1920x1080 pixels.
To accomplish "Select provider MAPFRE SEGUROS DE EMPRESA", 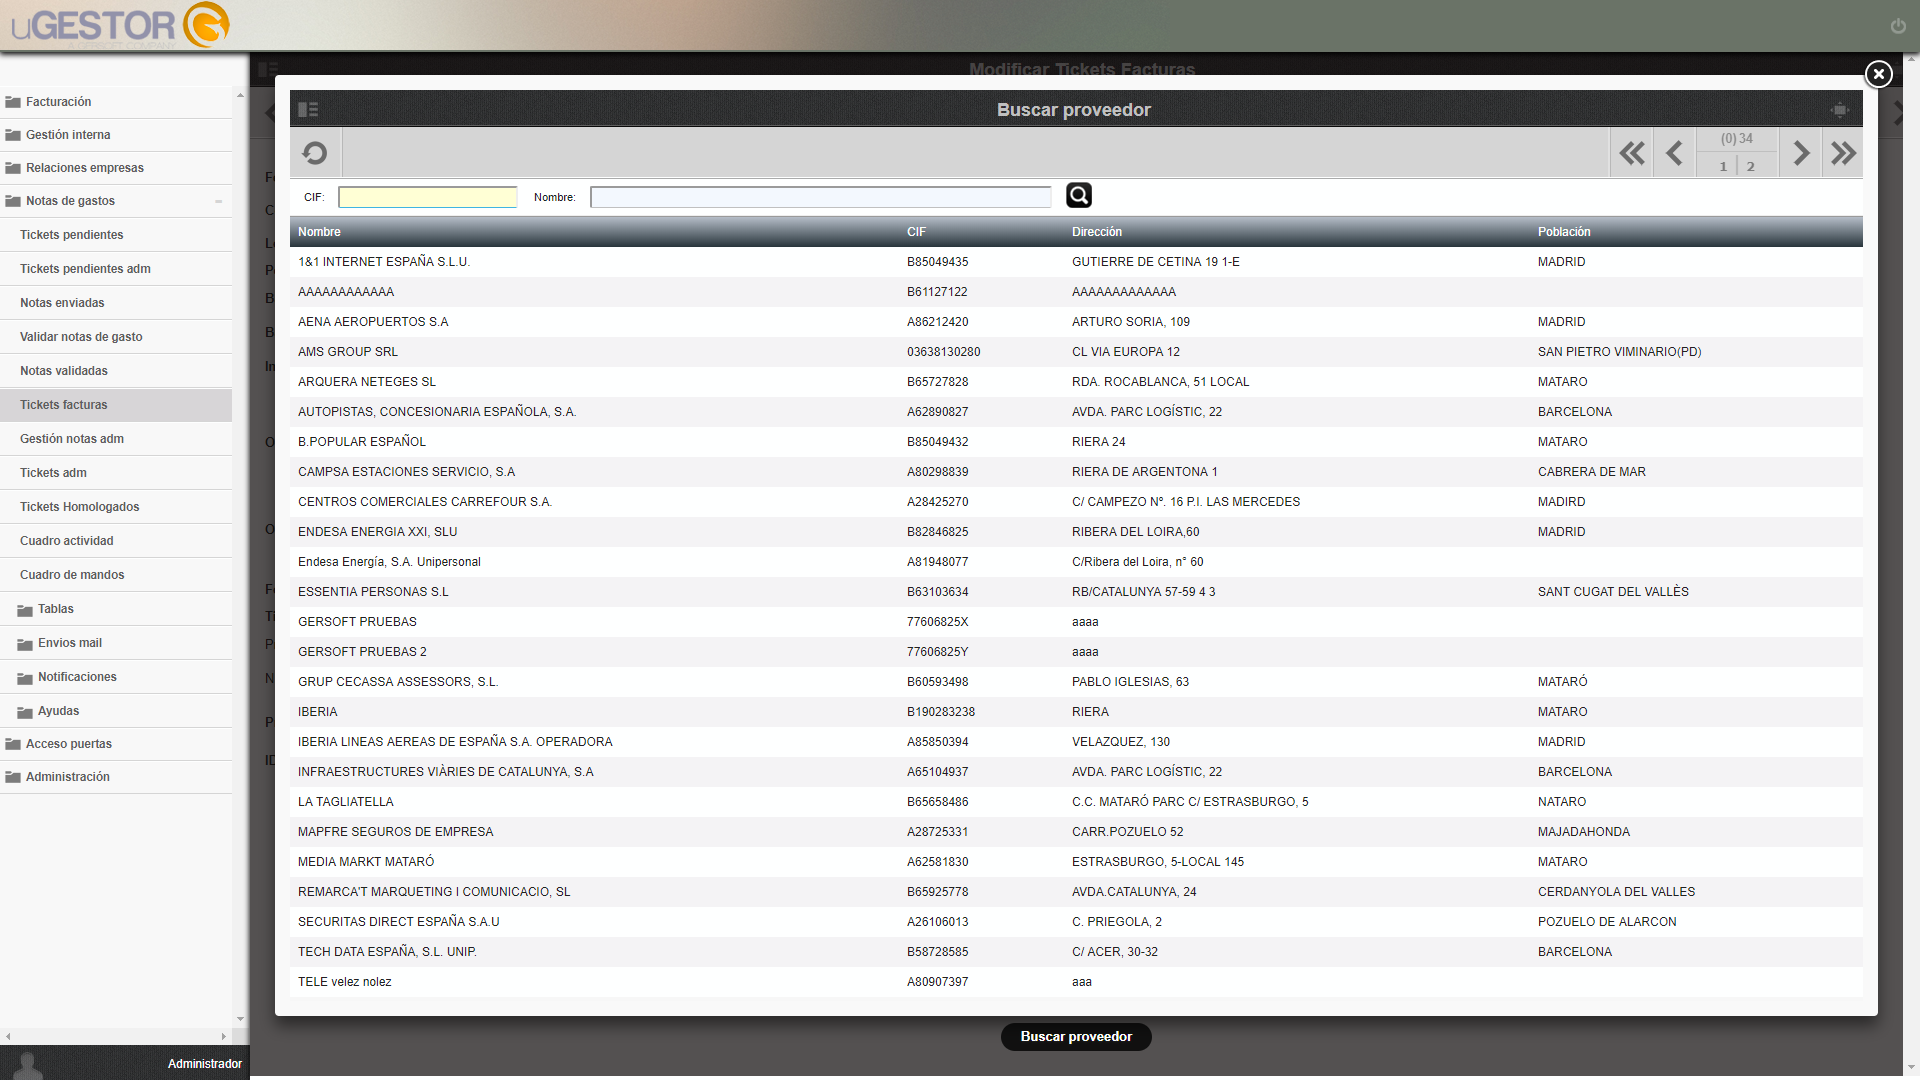I will (x=1076, y=832).
